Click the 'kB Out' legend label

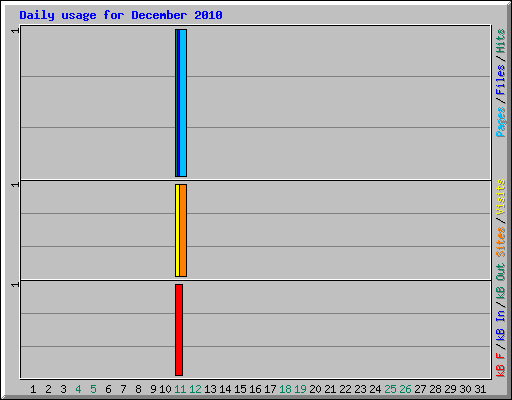coord(500,282)
